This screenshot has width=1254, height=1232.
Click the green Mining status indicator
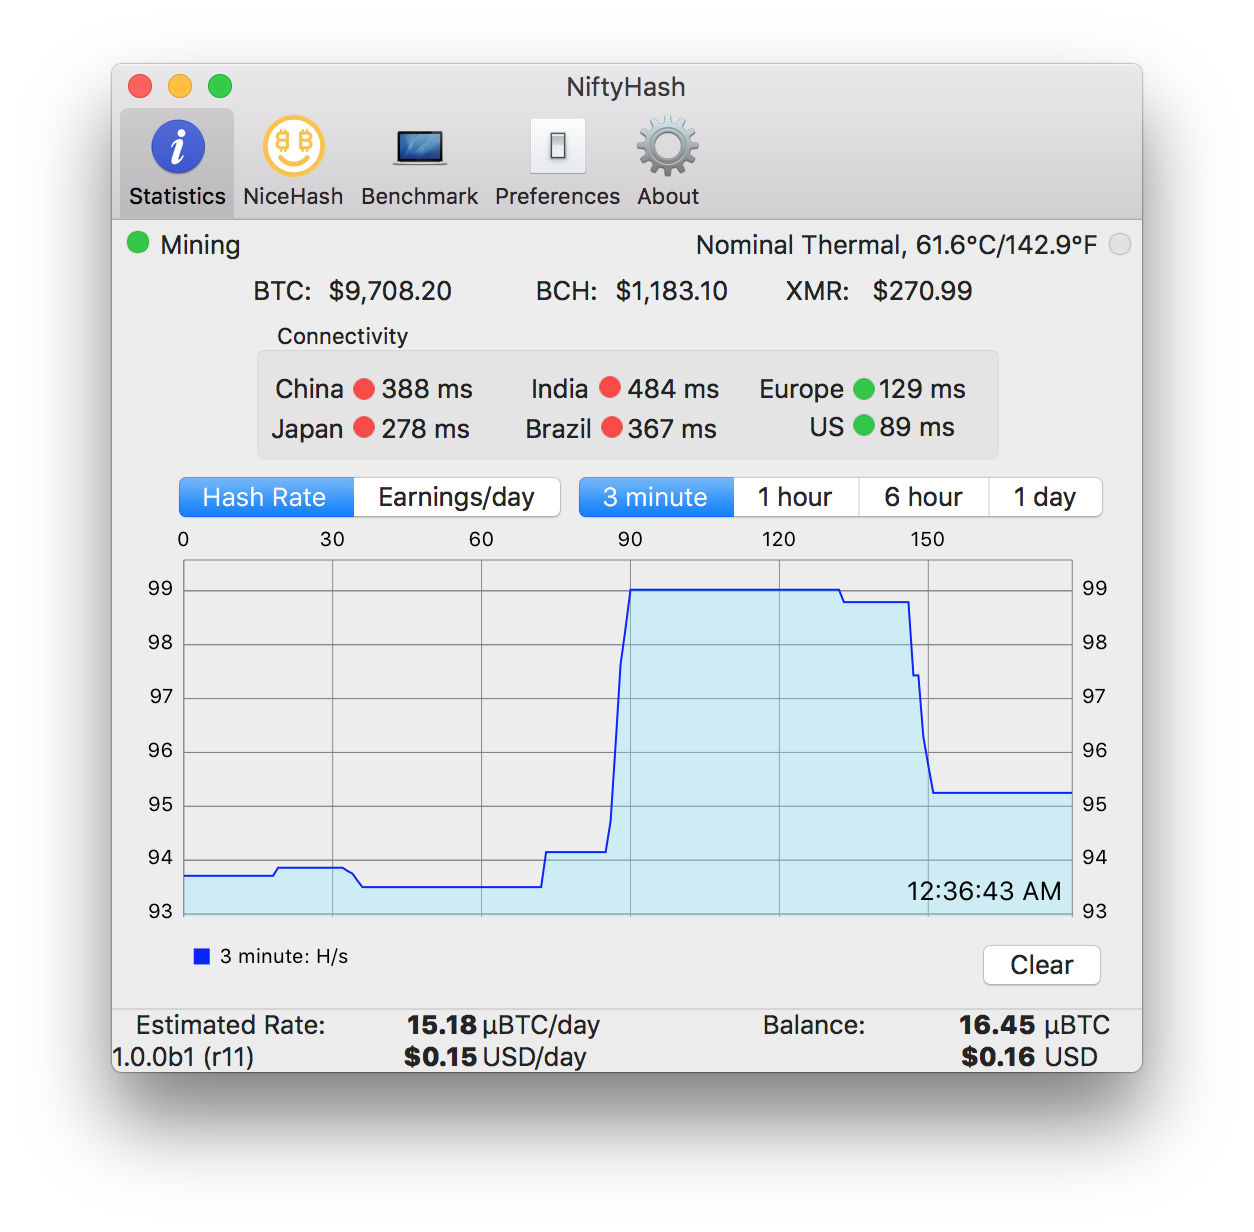click(138, 243)
